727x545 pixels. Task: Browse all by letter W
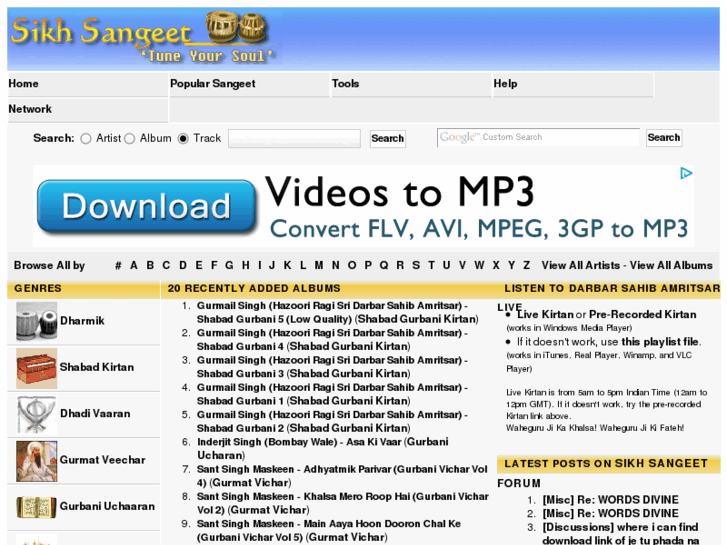point(479,266)
